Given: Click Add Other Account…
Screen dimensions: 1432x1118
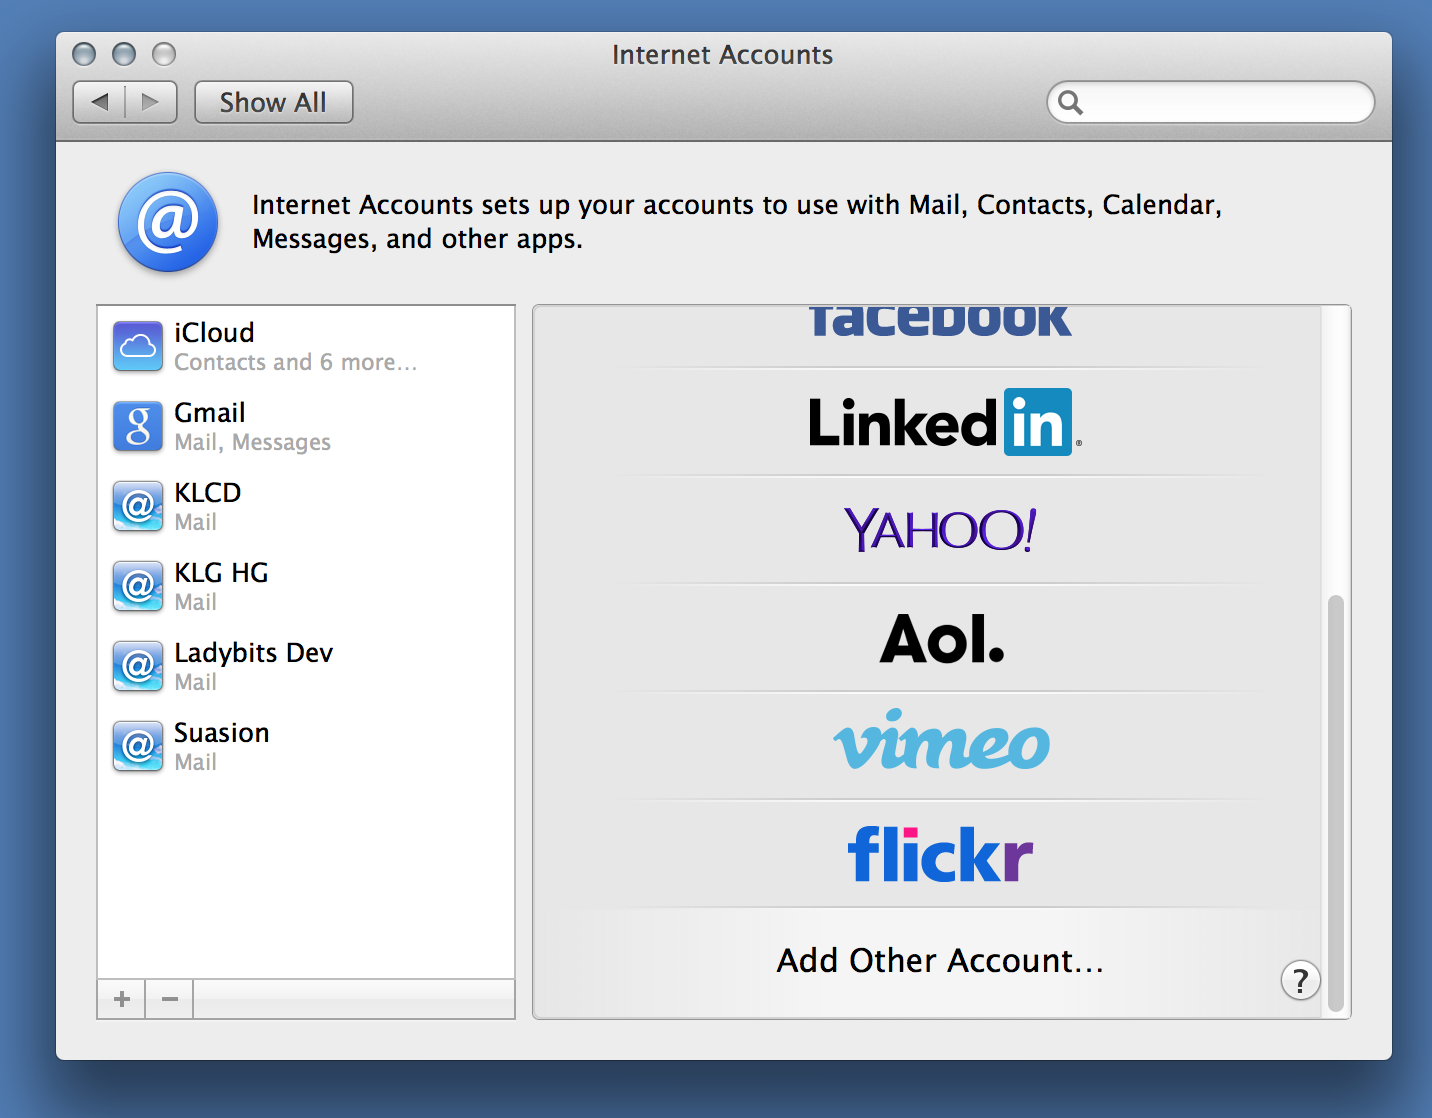Looking at the screenshot, I should click(x=940, y=960).
